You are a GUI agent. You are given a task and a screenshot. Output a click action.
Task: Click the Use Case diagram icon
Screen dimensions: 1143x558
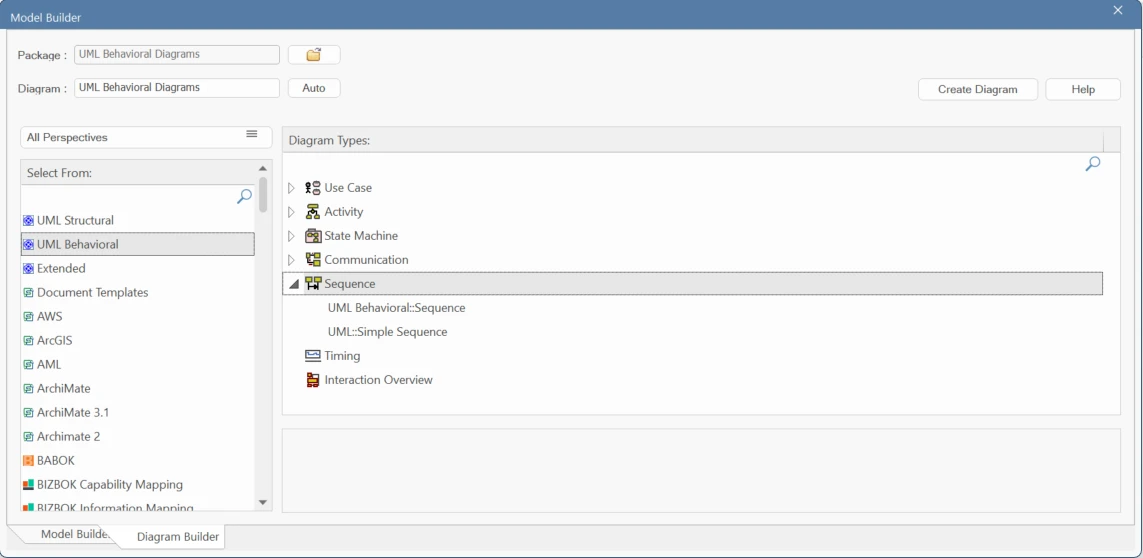313,187
